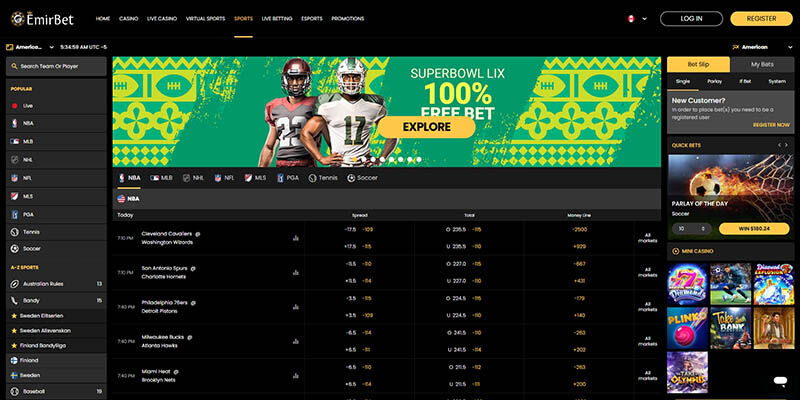800x400 pixels.
Task: Favorite the Sweden Elitserien star
Action: click(14, 314)
